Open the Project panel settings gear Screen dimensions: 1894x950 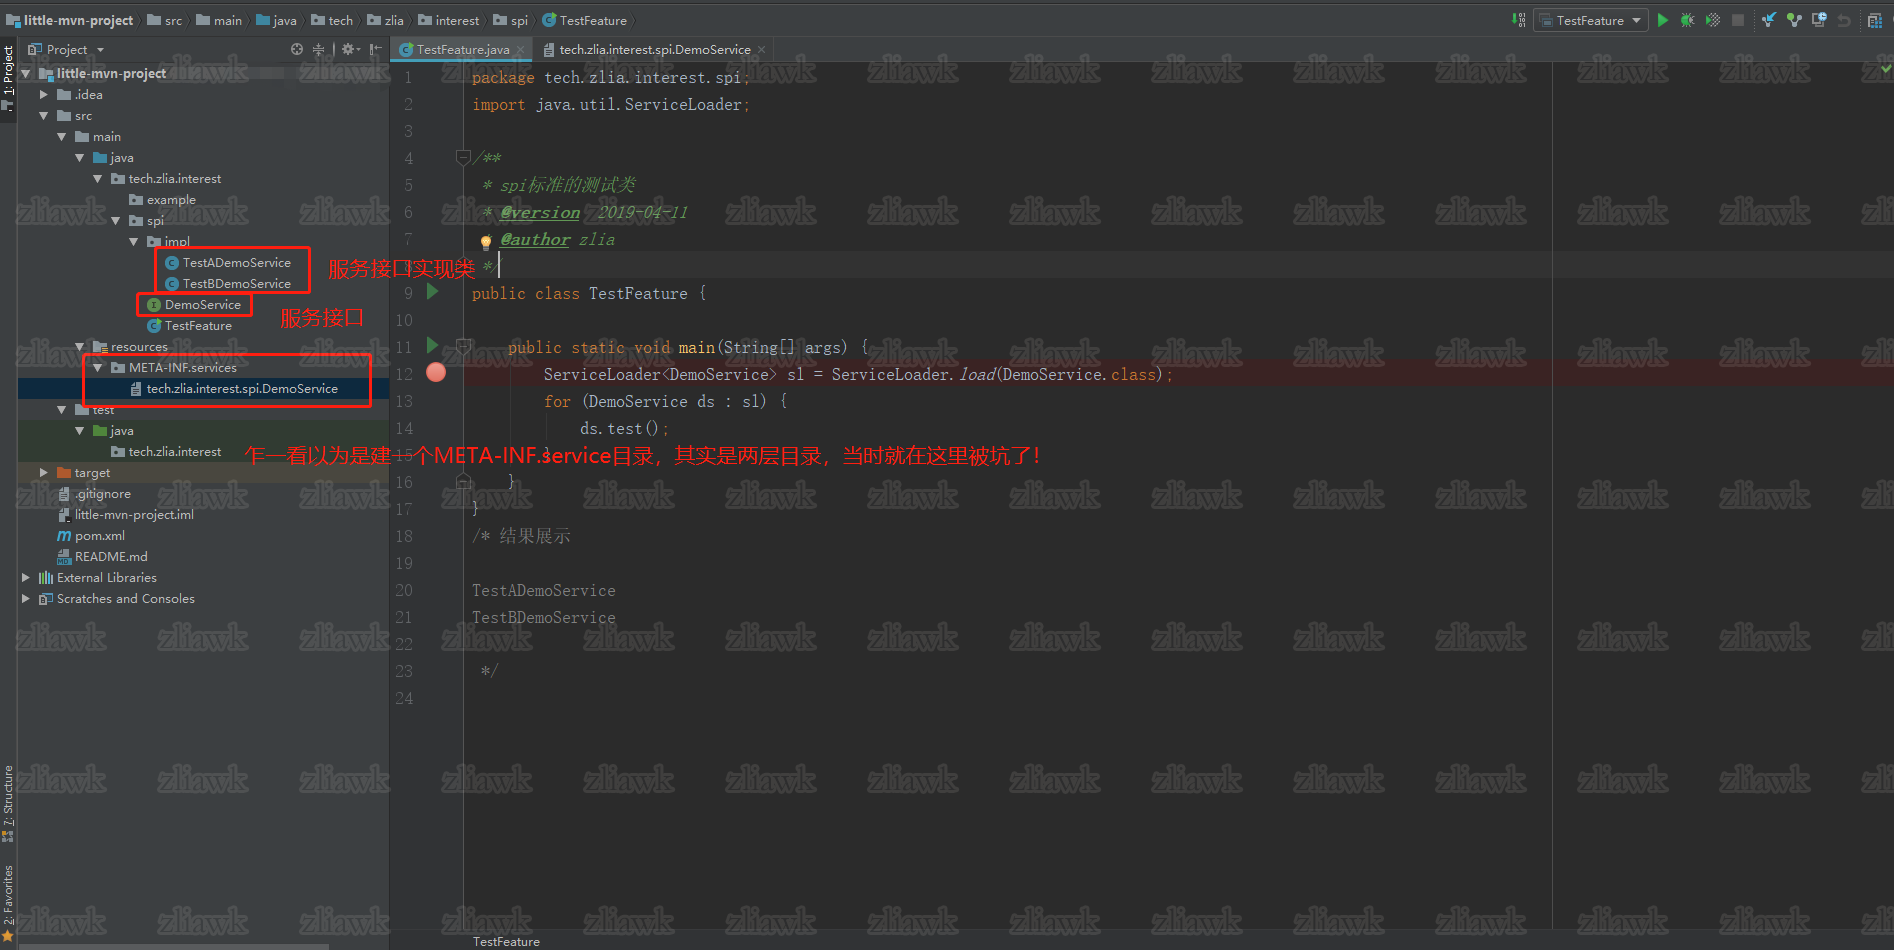point(349,49)
